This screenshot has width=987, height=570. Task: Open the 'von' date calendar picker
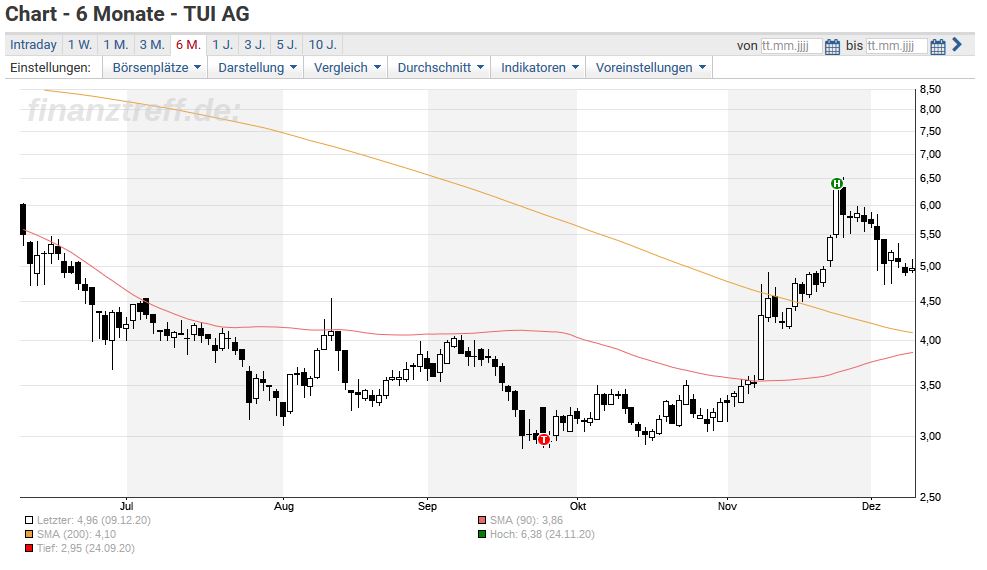click(832, 47)
